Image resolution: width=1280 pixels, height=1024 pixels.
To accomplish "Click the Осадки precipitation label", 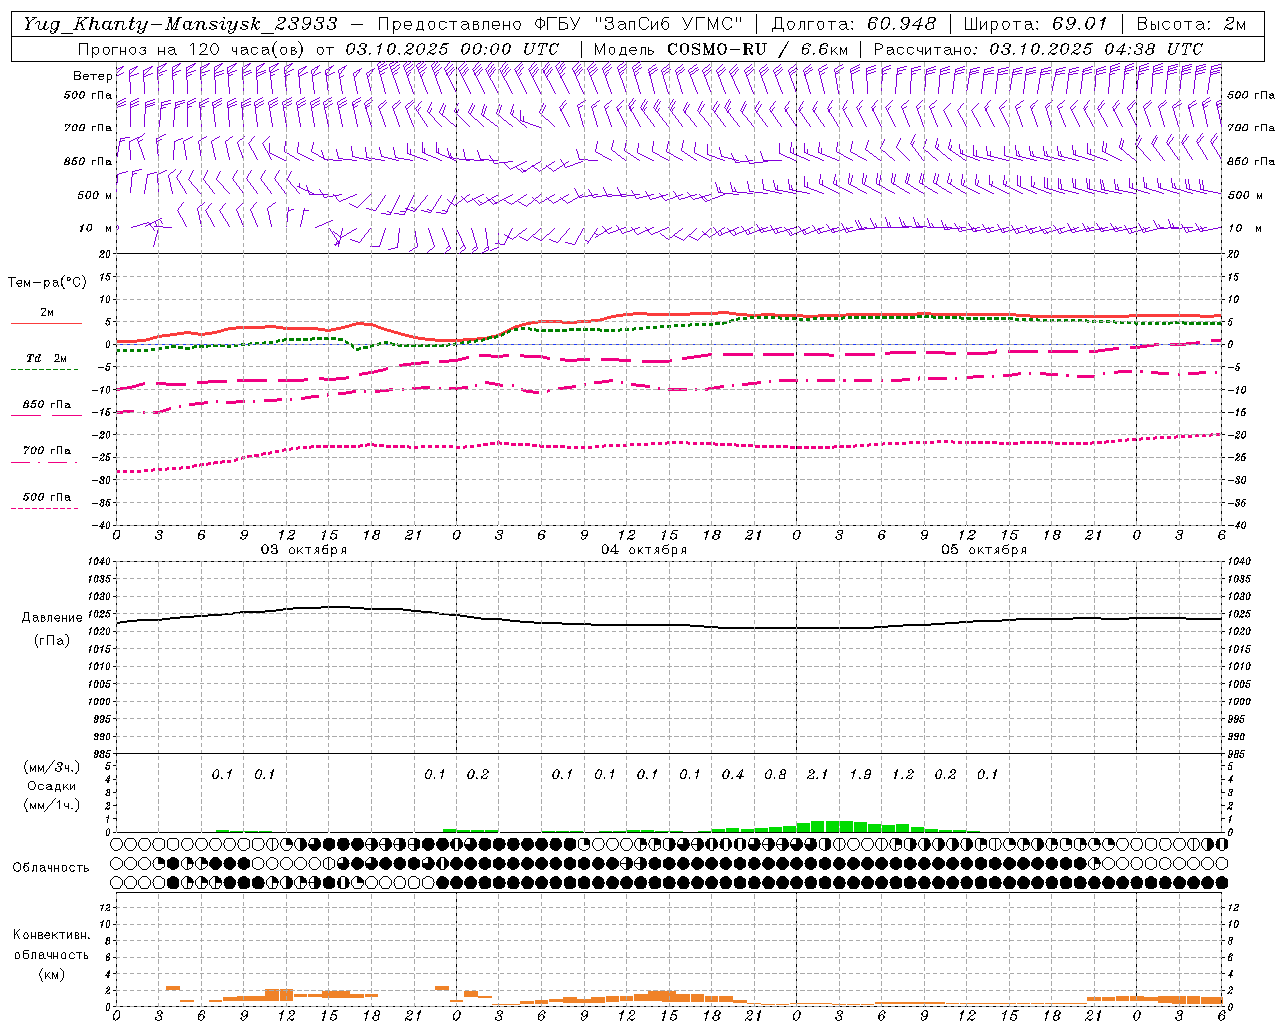I will (52, 786).
